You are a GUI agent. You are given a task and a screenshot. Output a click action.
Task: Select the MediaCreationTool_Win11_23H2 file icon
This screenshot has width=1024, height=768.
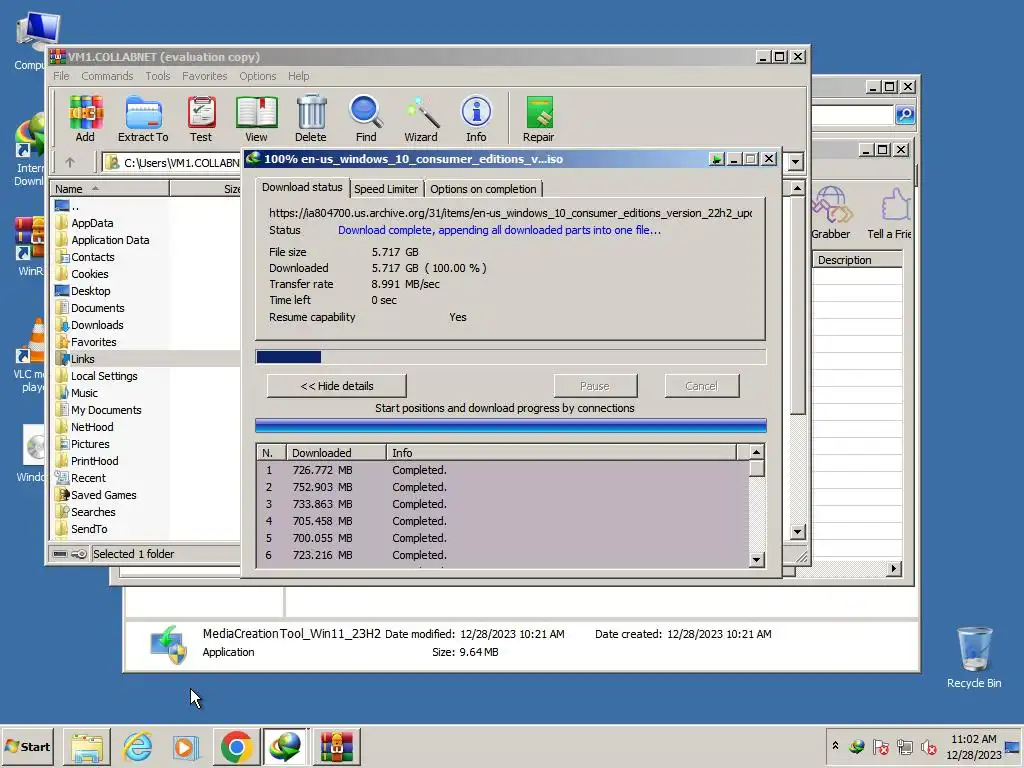169,644
